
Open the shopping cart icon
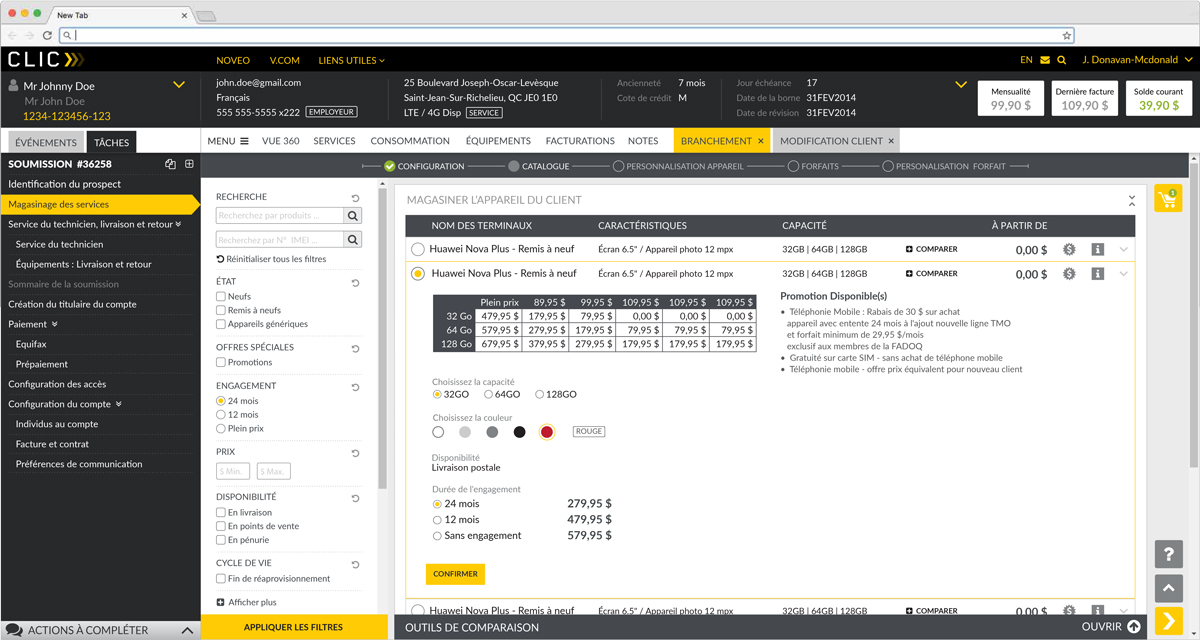click(x=1168, y=198)
